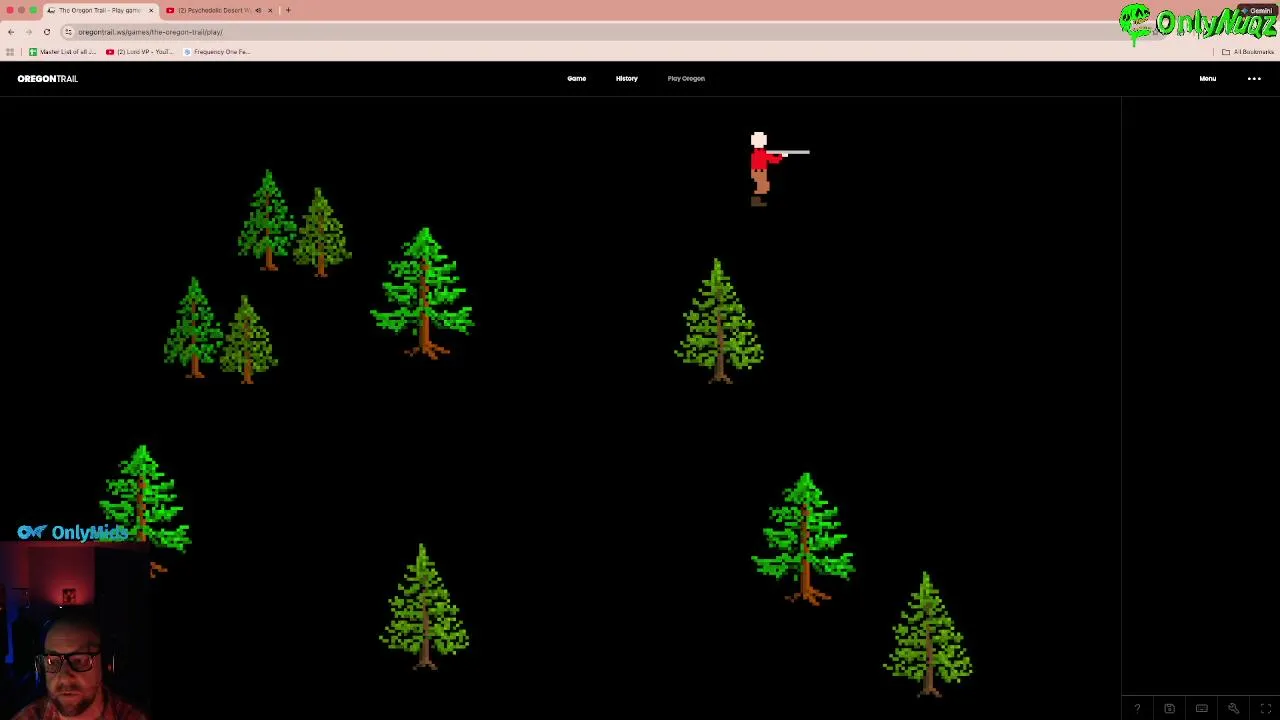This screenshot has height=720, width=1280.
Task: Open the apps grid in bookmarks bar
Action: (10, 52)
